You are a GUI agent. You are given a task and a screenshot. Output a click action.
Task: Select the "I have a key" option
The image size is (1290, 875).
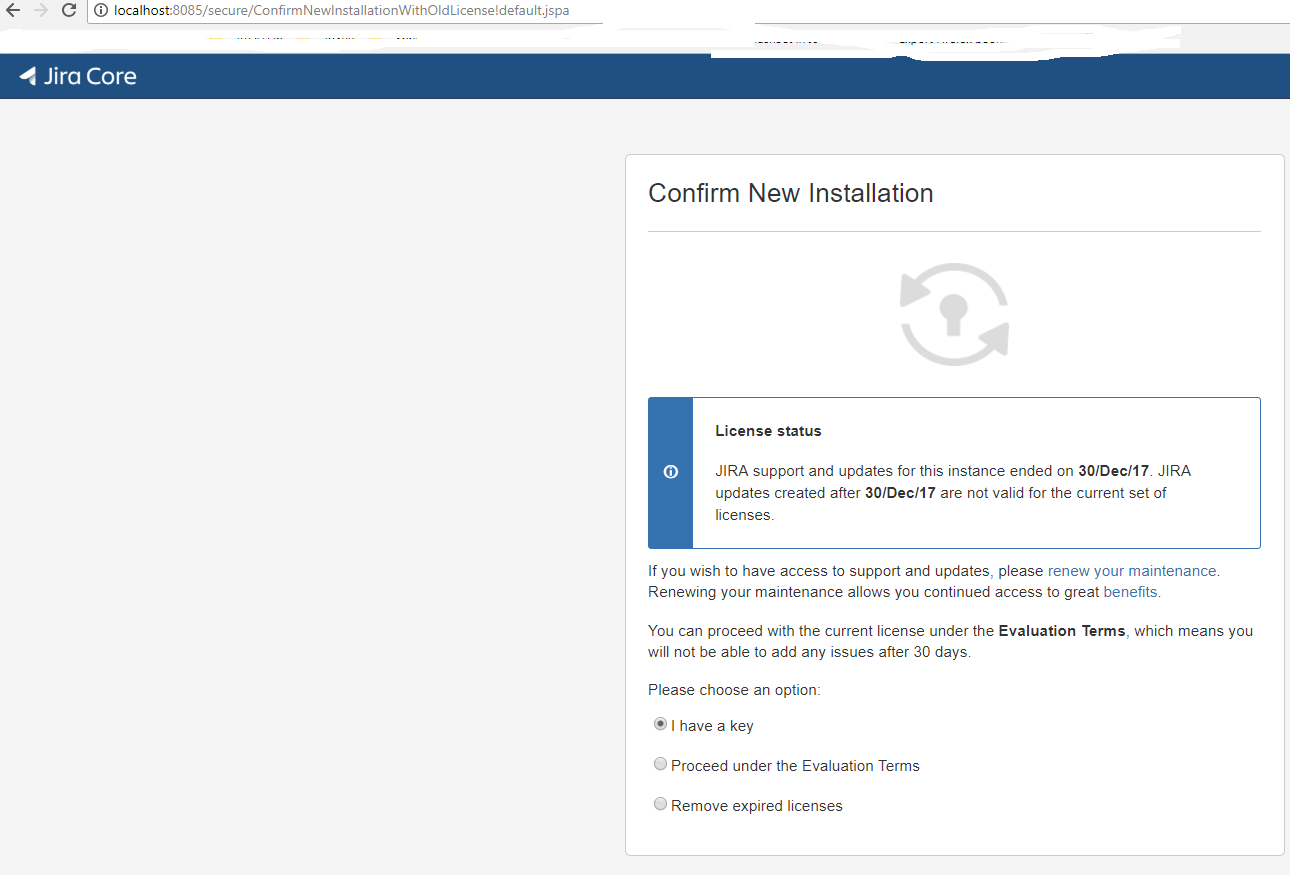tap(660, 724)
